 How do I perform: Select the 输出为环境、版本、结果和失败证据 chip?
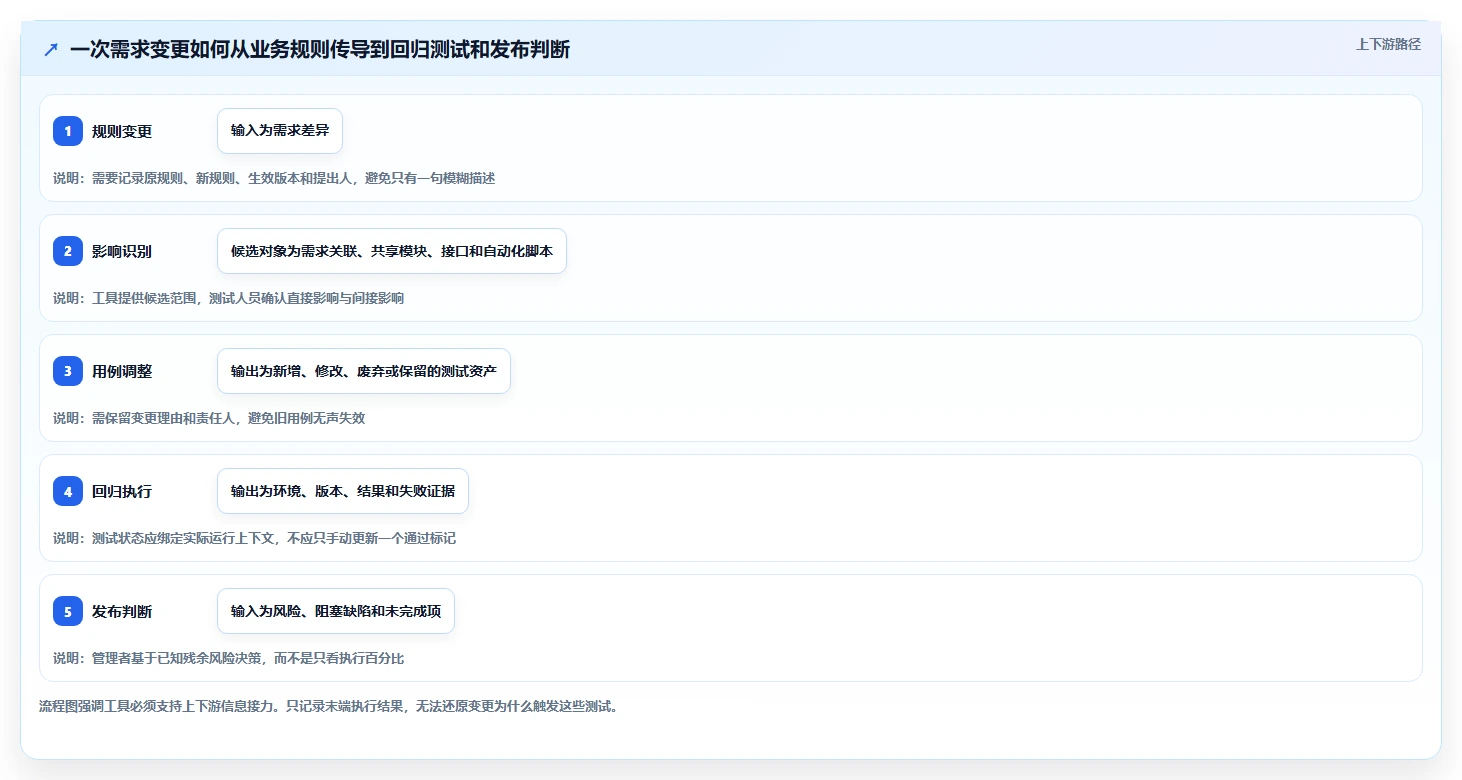(x=343, y=491)
